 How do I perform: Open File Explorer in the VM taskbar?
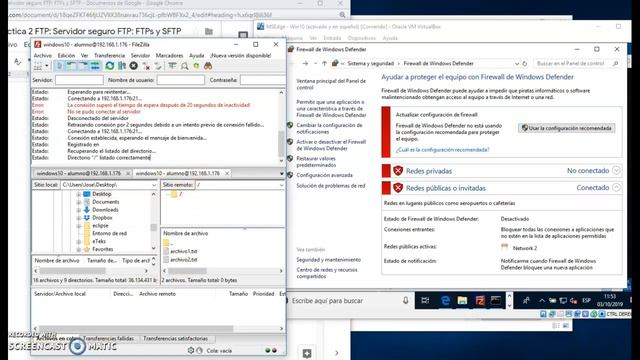click(x=462, y=301)
